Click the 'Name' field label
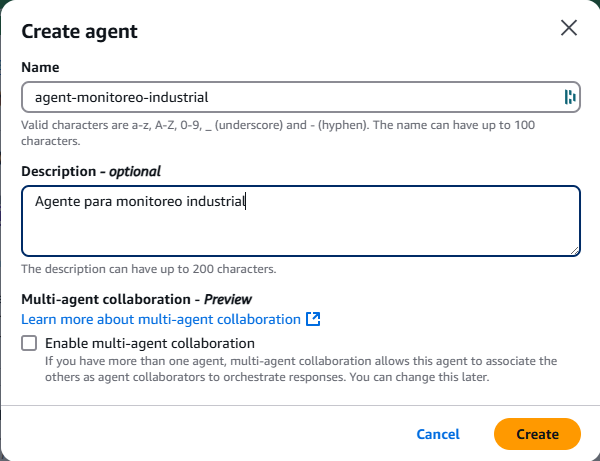The width and height of the screenshot is (600, 461). pyautogui.click(x=40, y=67)
